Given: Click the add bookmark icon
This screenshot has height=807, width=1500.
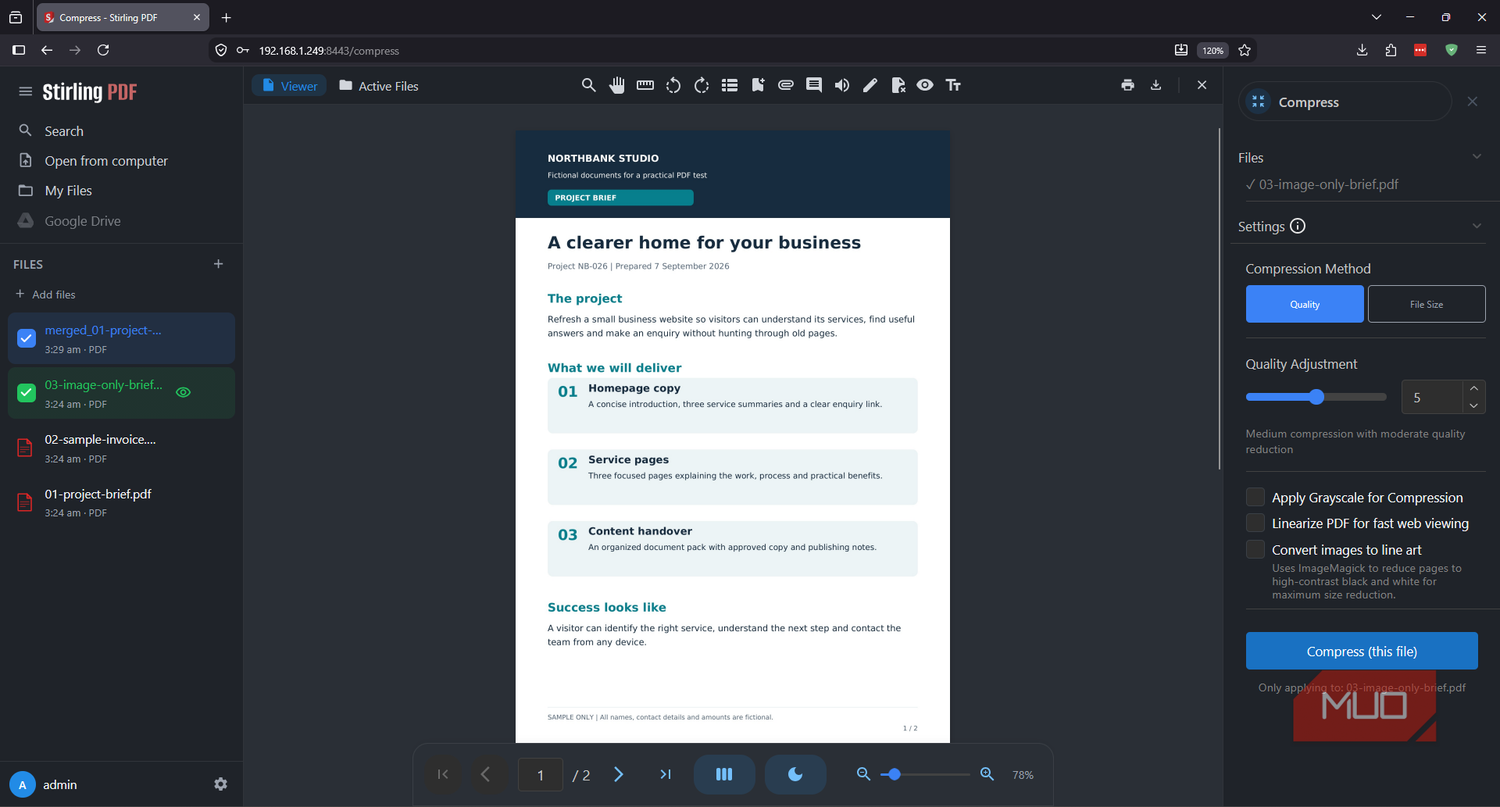Looking at the screenshot, I should click(758, 85).
